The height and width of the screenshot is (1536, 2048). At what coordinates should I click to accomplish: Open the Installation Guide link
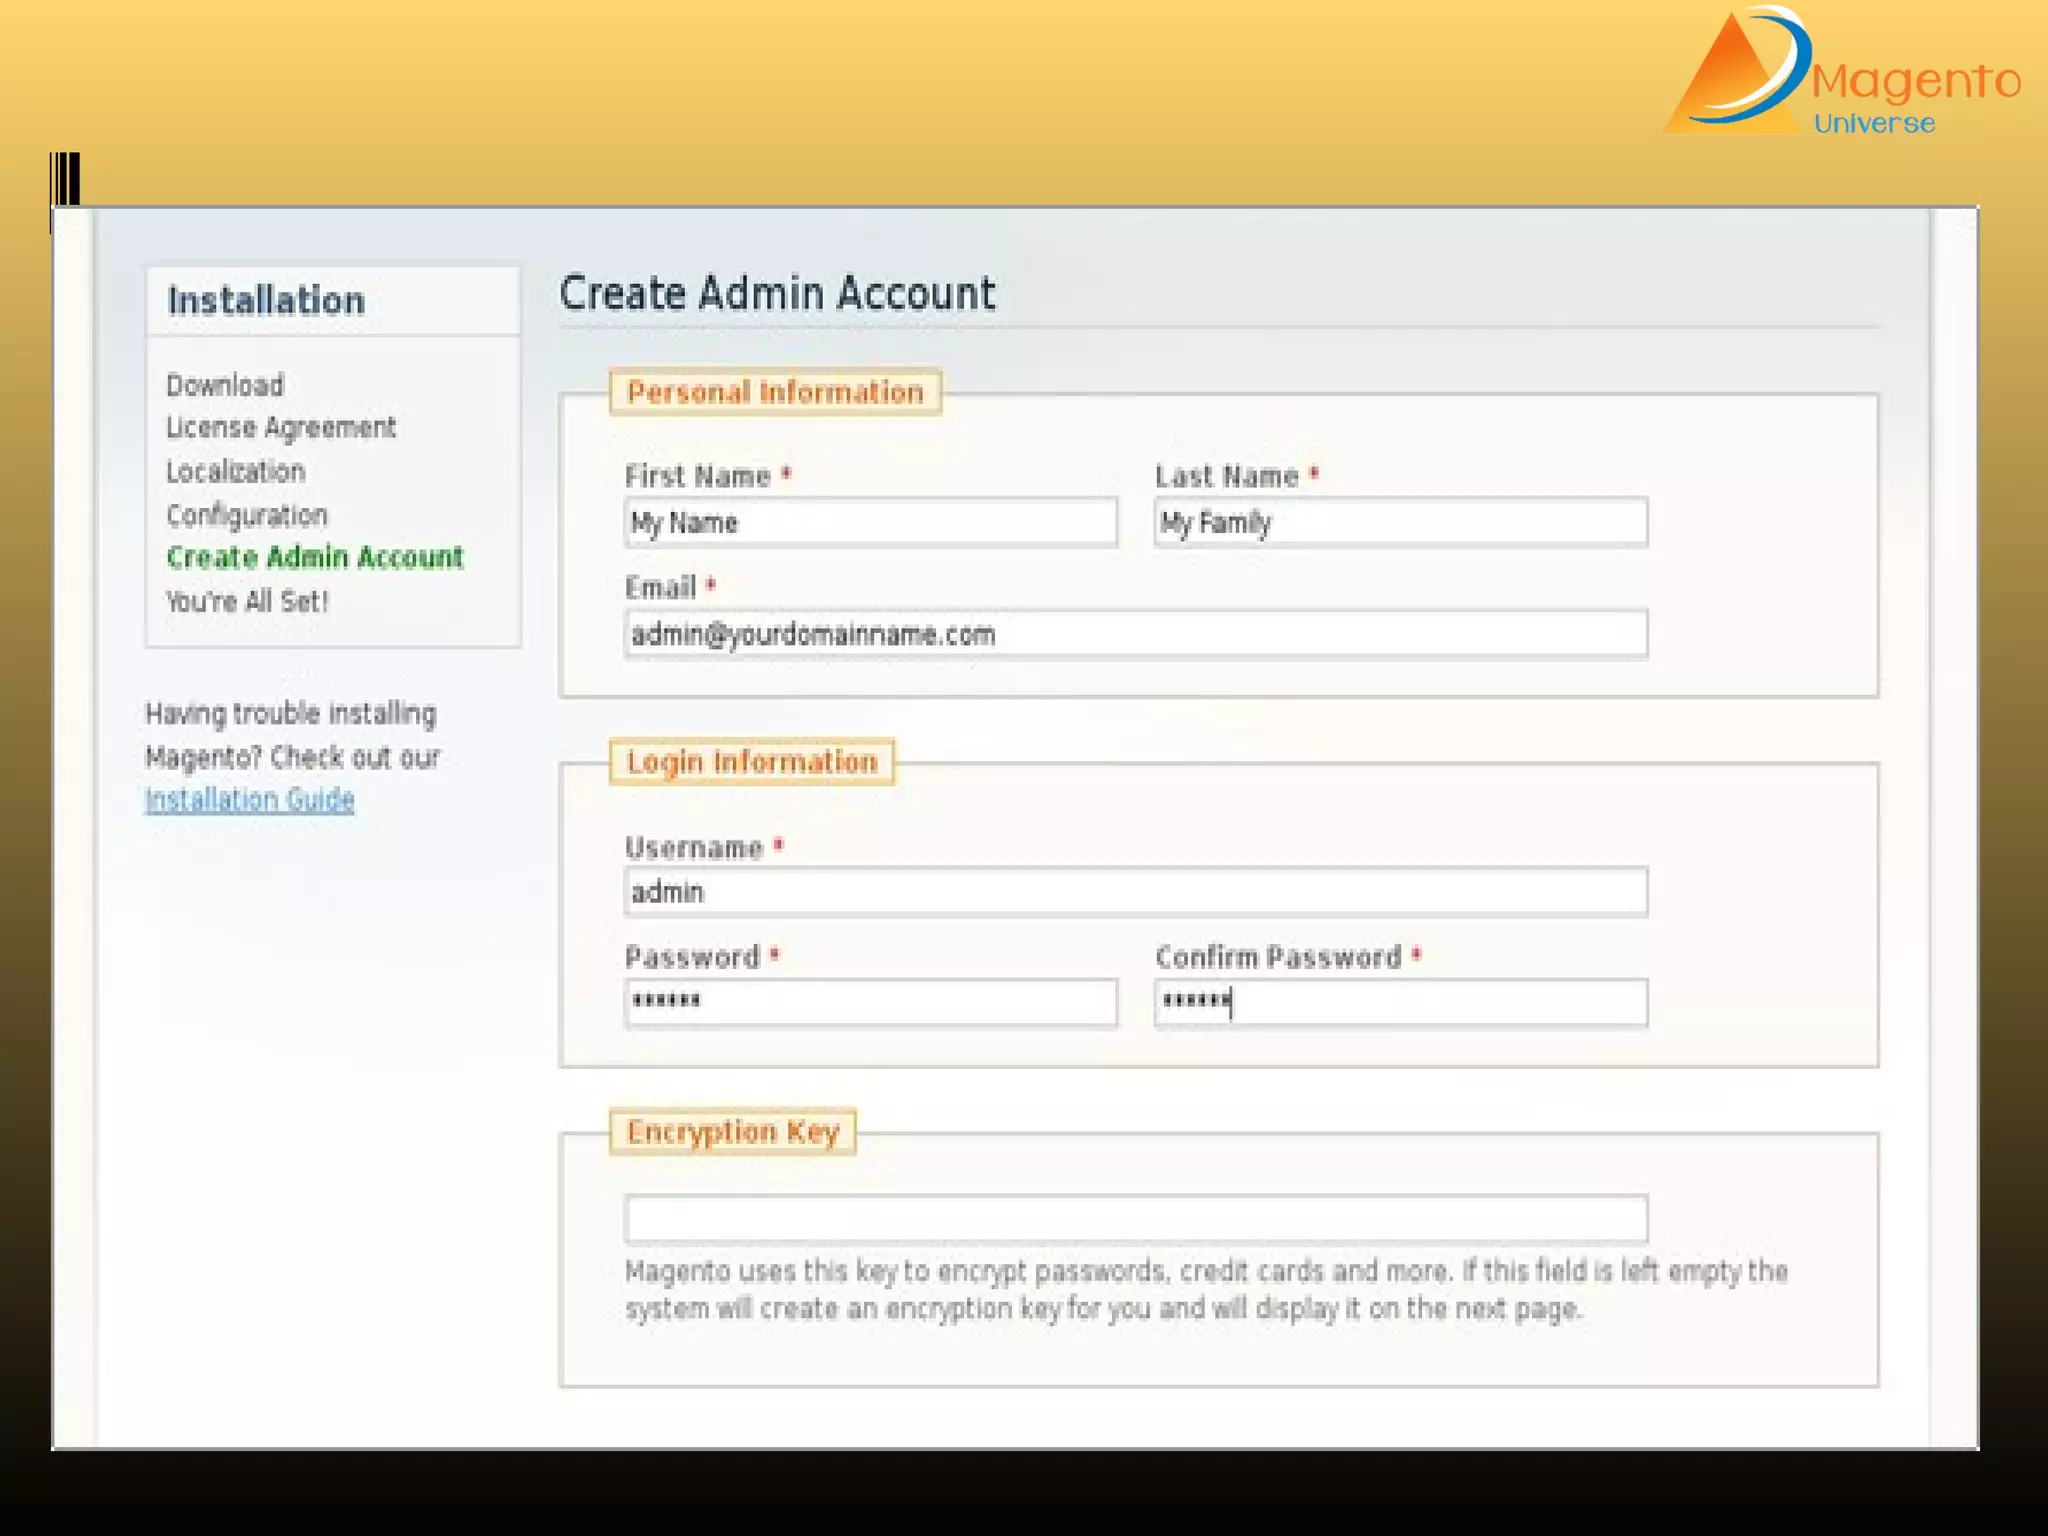click(250, 800)
